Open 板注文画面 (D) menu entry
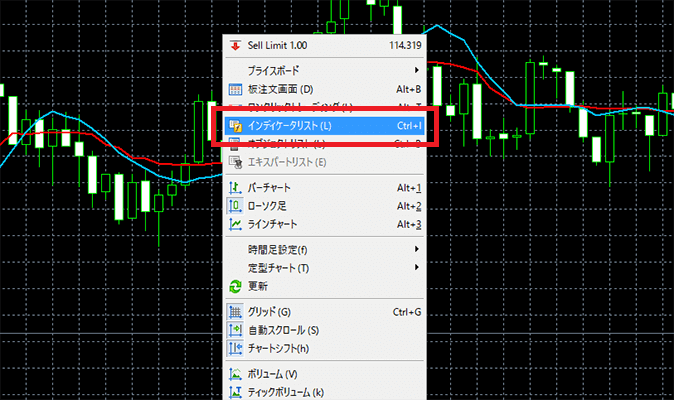 325,89
